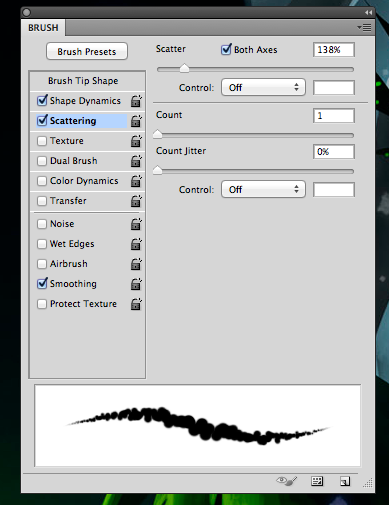Click the empty field beside Count Jitter Control

coord(334,190)
